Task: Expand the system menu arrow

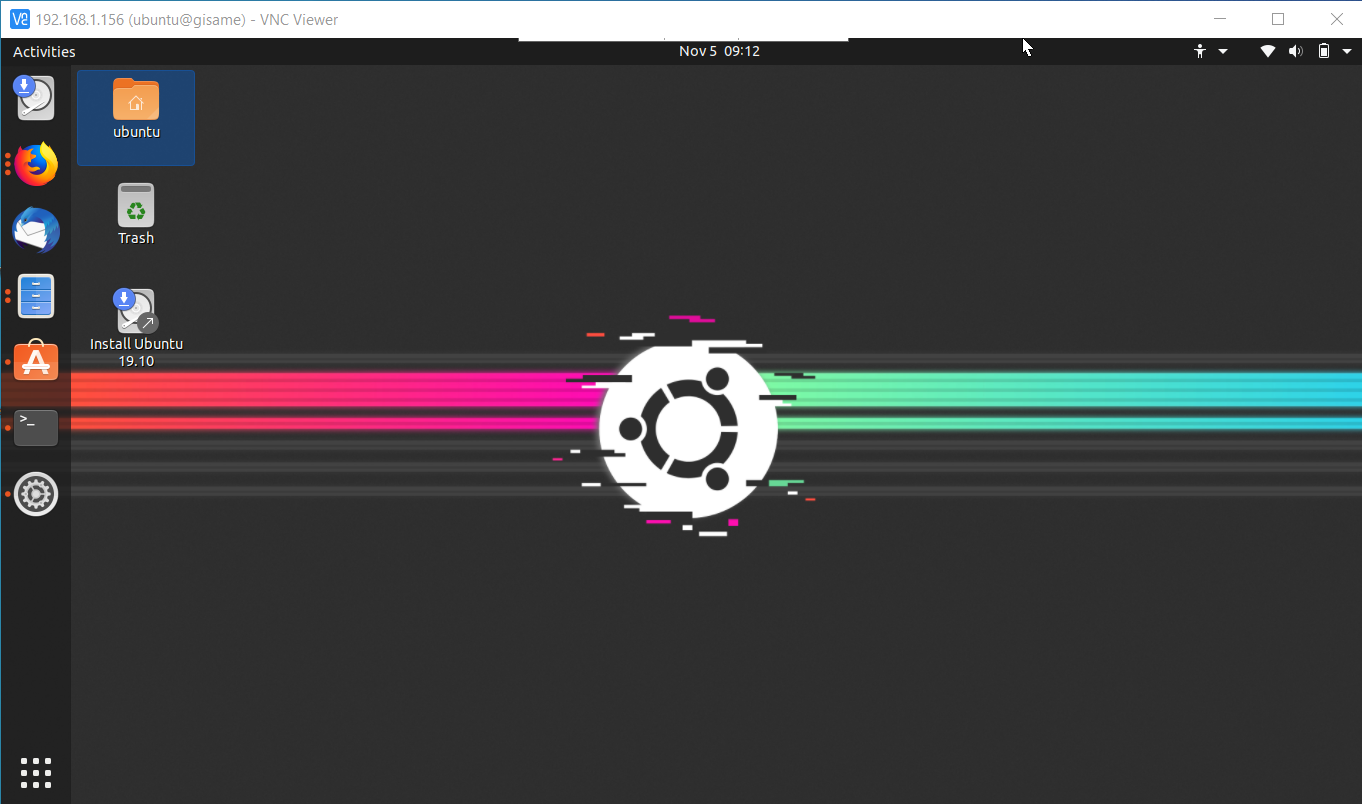Action: click(1346, 51)
